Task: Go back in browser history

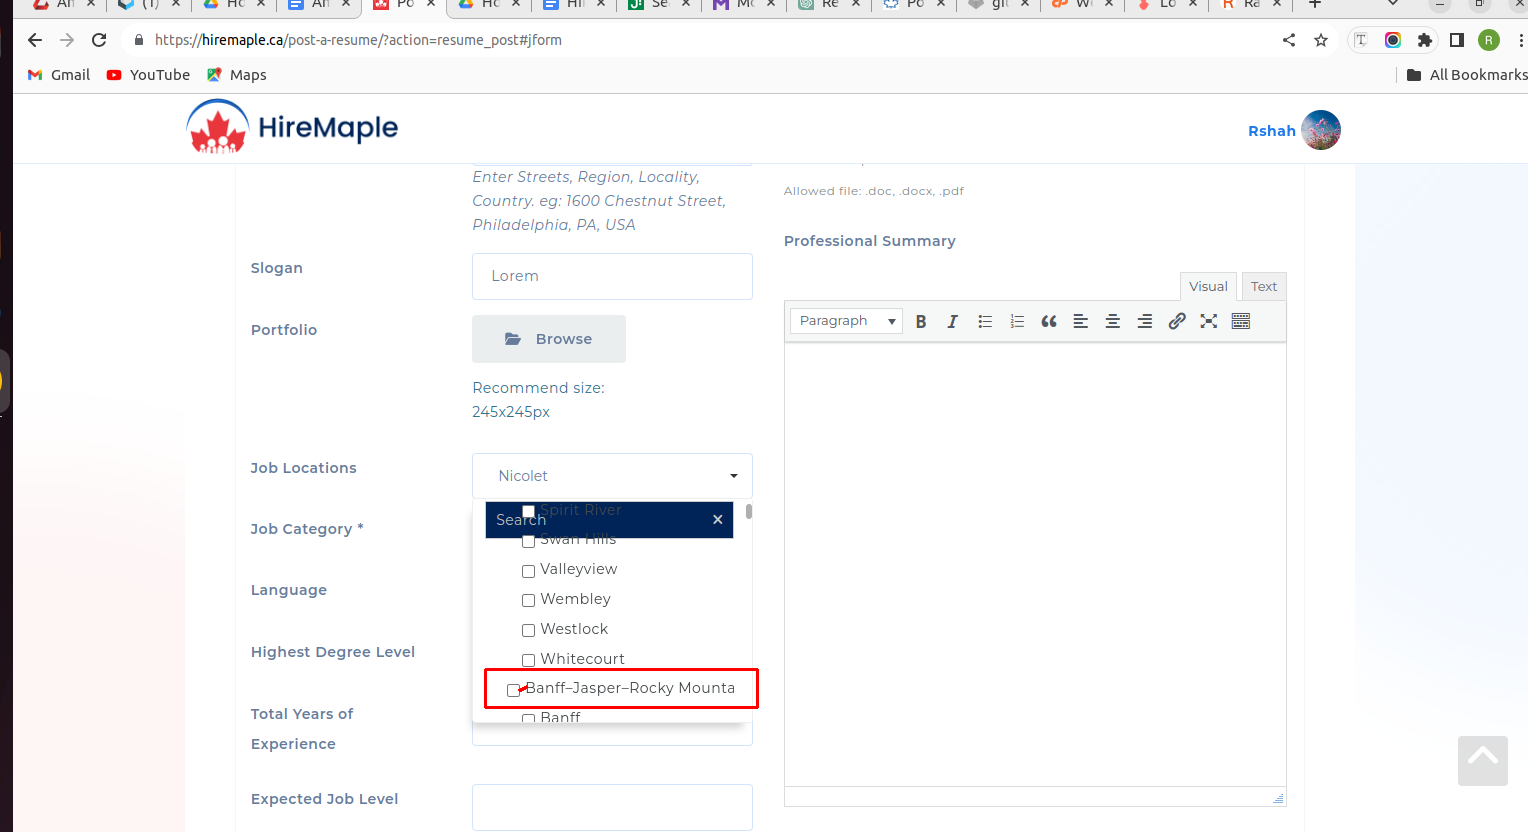Action: pyautogui.click(x=35, y=40)
